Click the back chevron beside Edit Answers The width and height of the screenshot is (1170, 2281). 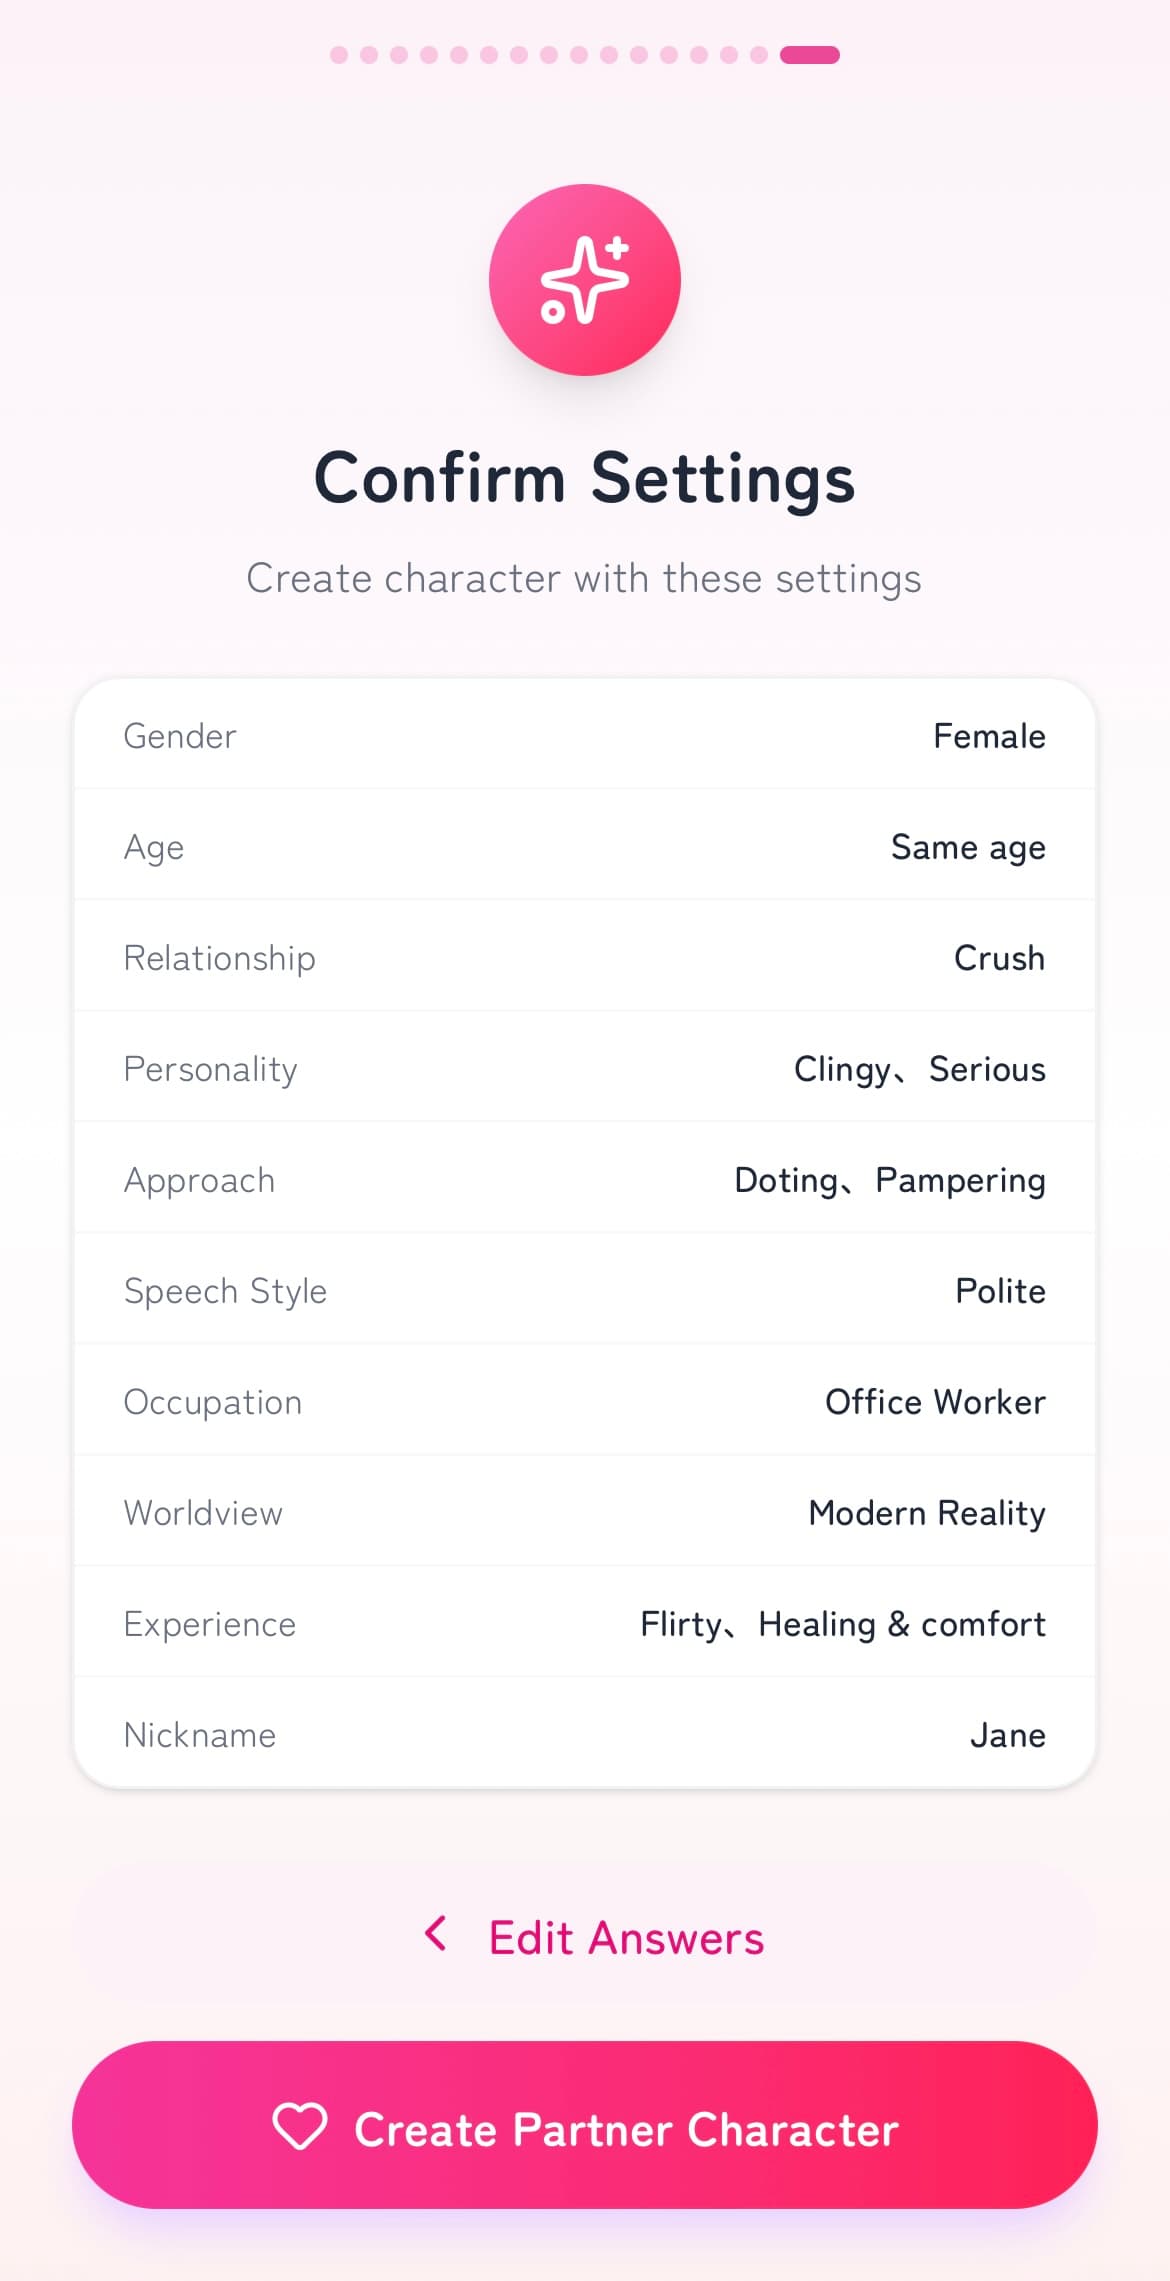coord(436,1934)
